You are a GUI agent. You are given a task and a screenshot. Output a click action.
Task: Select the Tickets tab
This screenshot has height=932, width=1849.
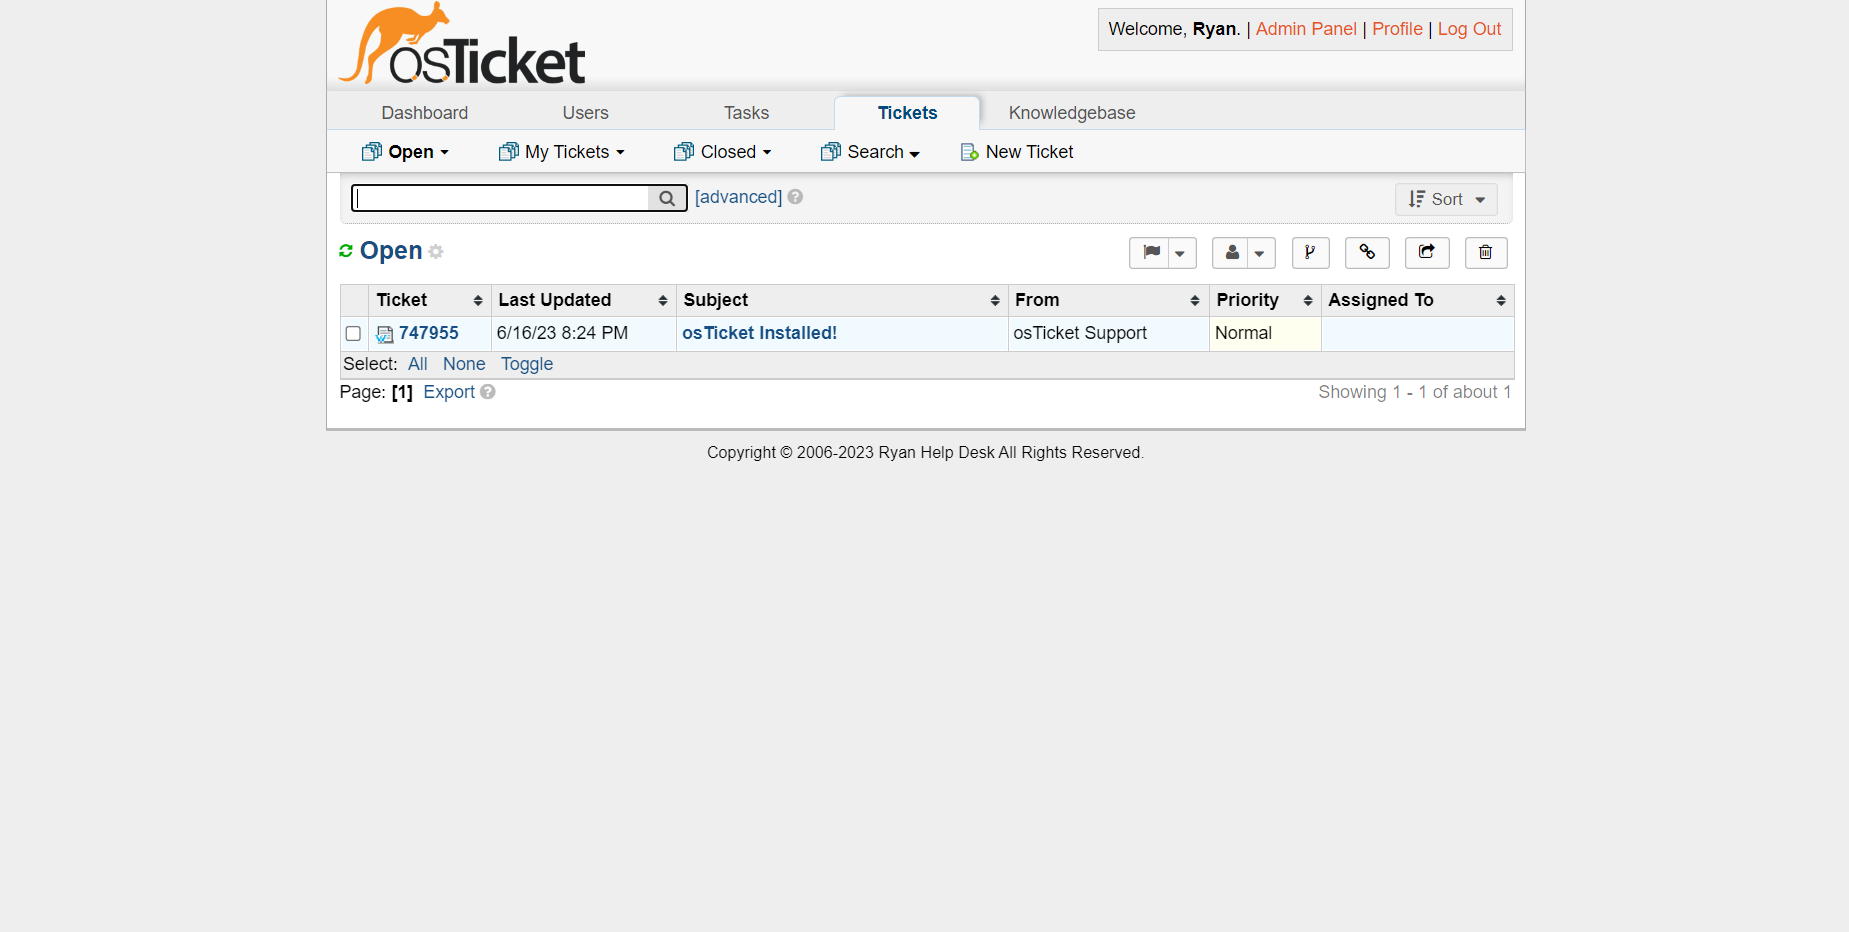click(907, 113)
